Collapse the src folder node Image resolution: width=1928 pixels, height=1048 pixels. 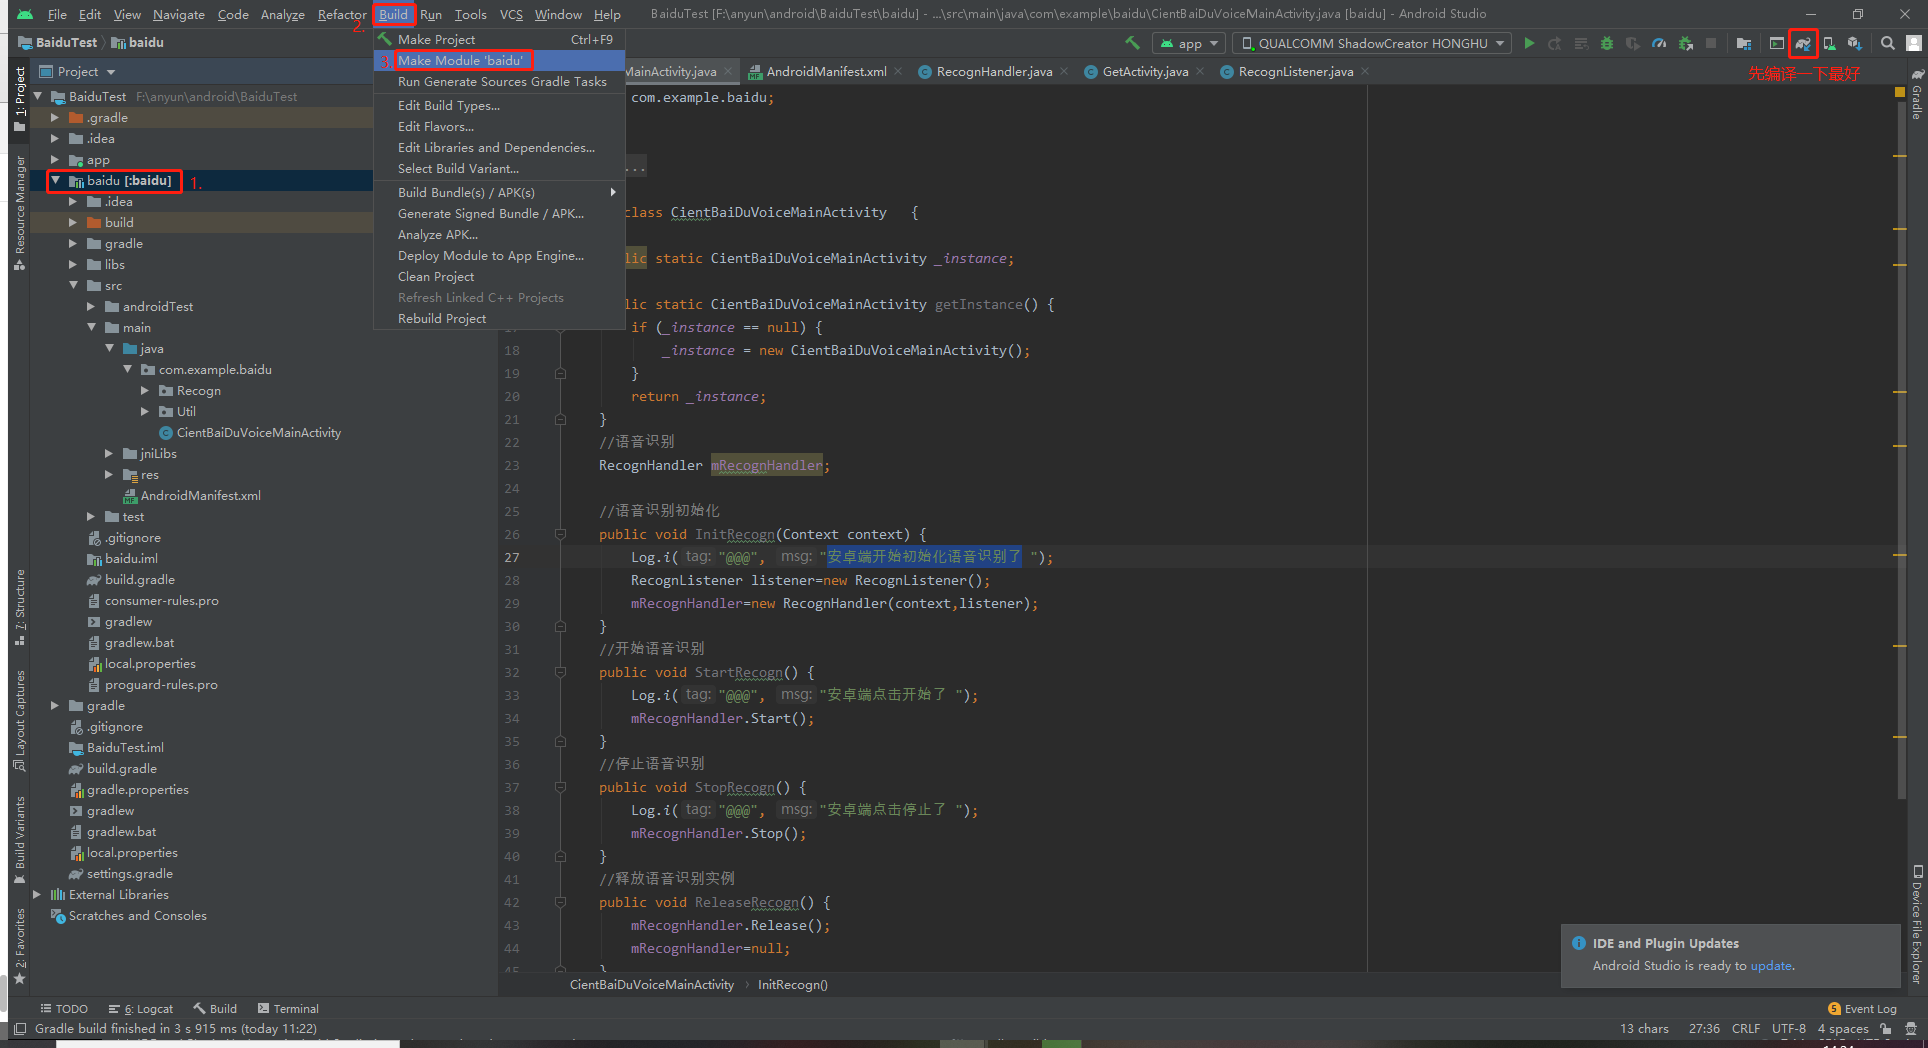click(x=73, y=286)
